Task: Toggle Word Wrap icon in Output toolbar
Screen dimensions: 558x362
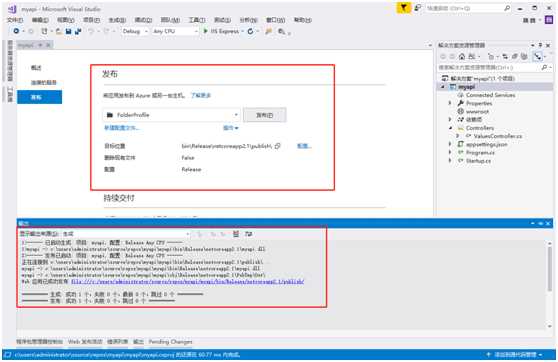Action: click(x=248, y=234)
